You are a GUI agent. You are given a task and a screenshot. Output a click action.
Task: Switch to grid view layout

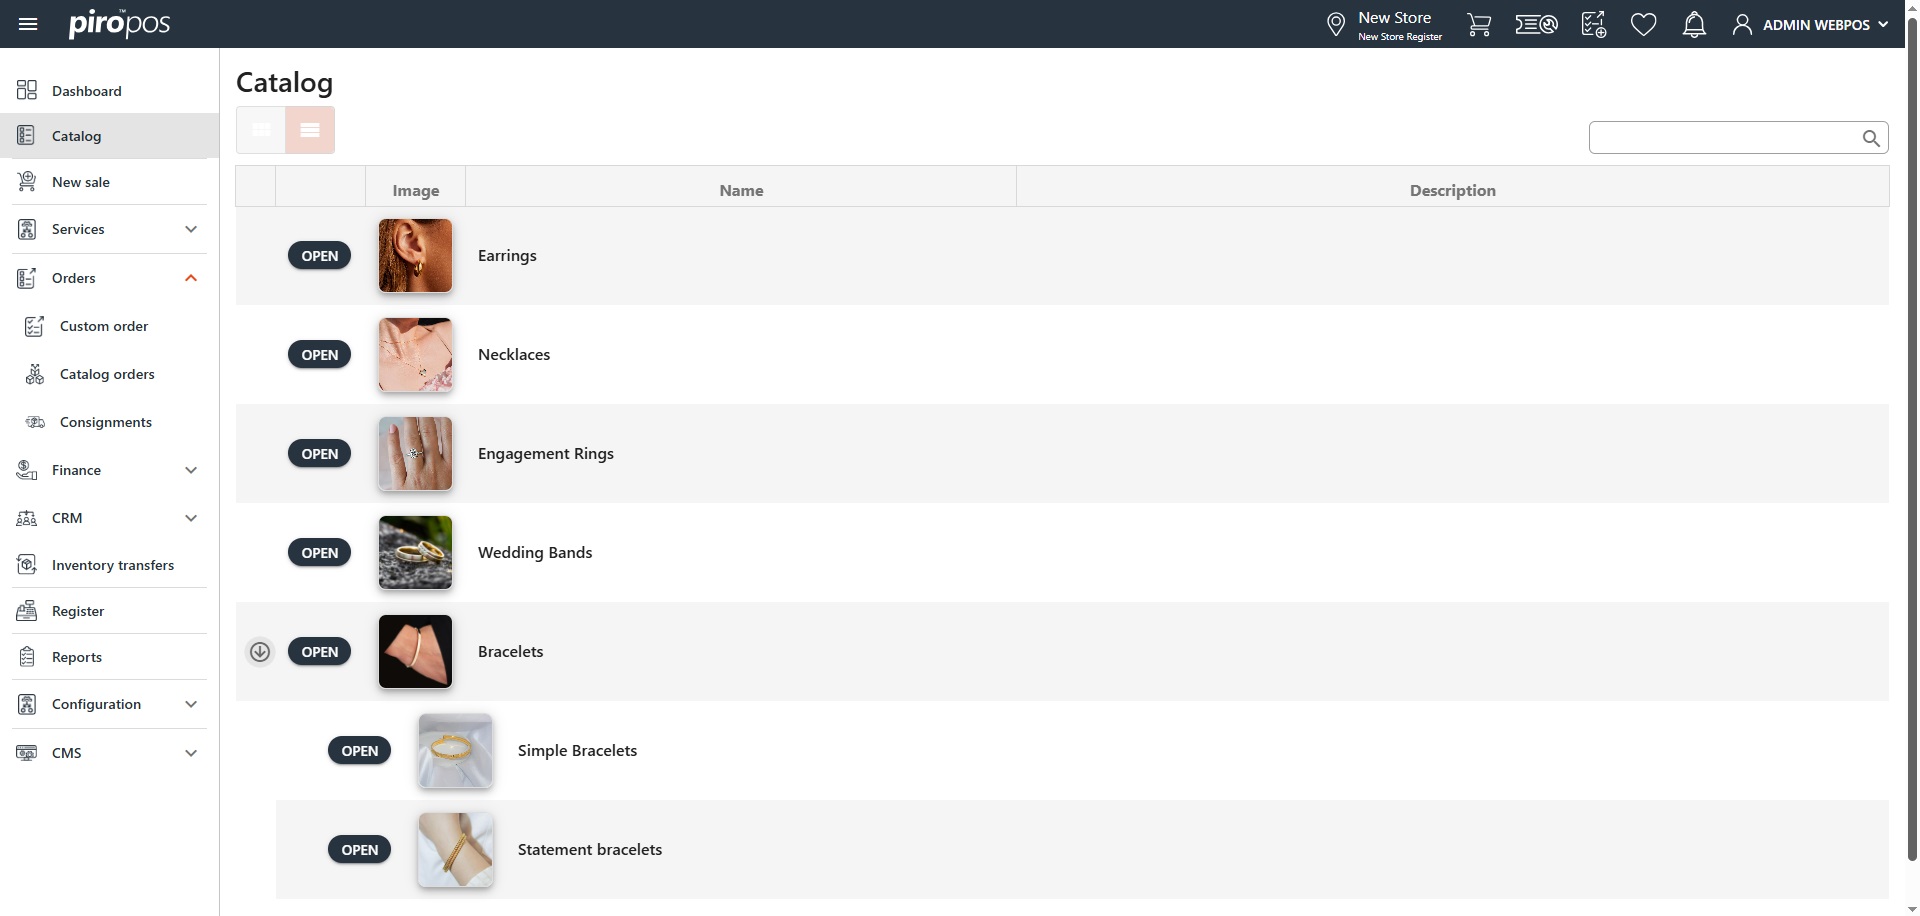point(261,130)
